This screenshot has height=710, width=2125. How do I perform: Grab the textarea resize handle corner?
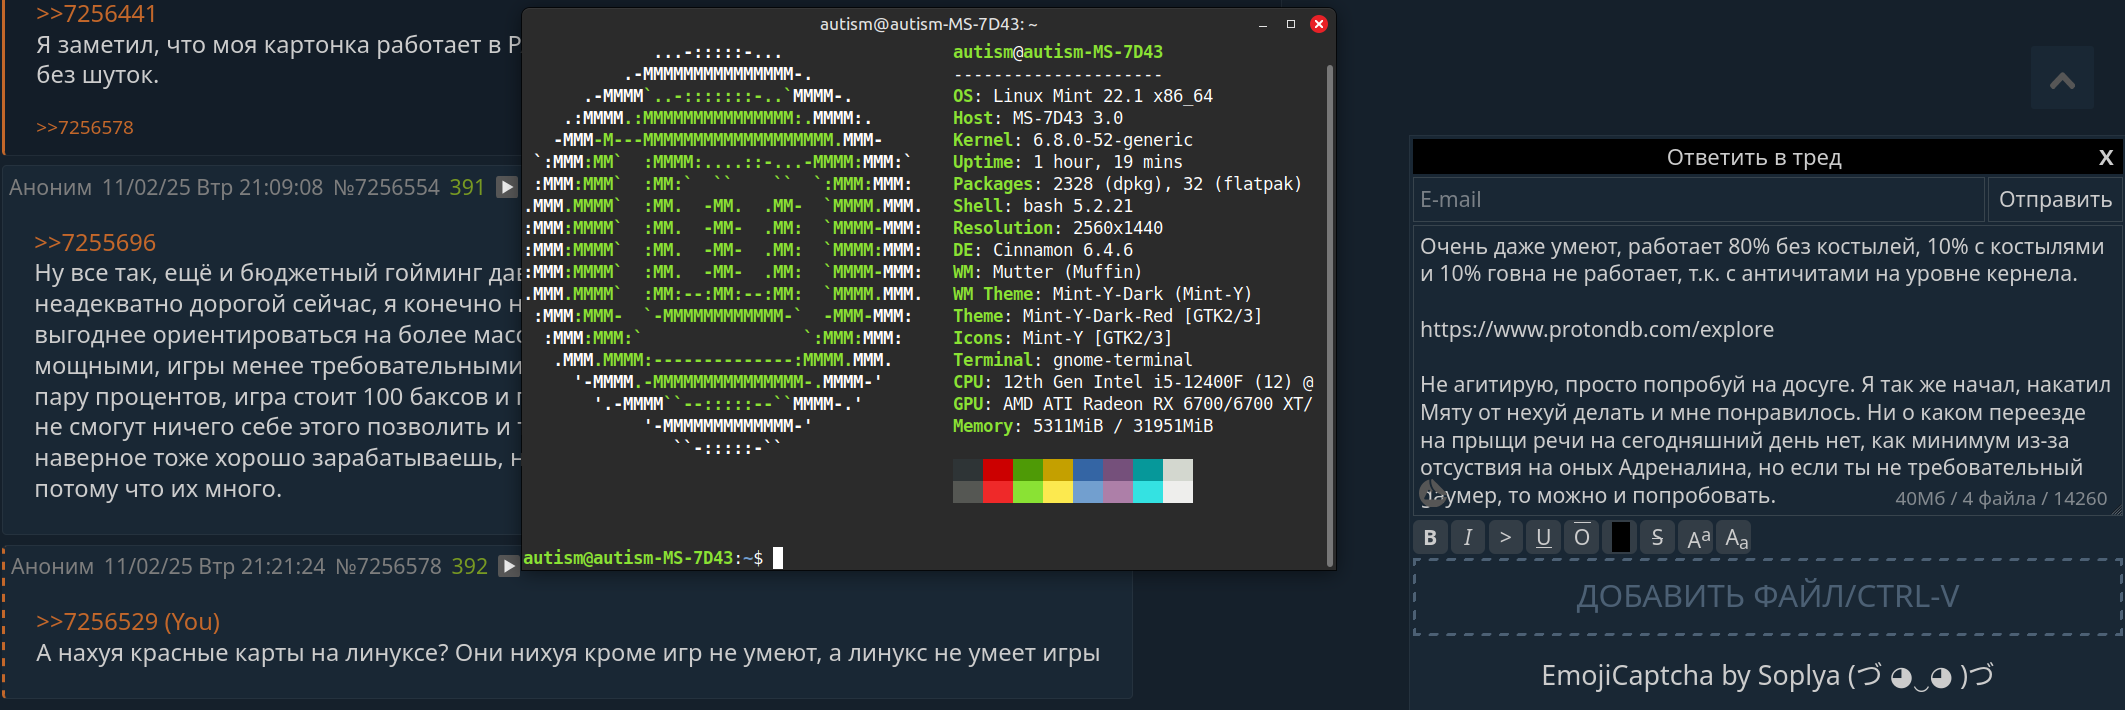[x=2116, y=509]
